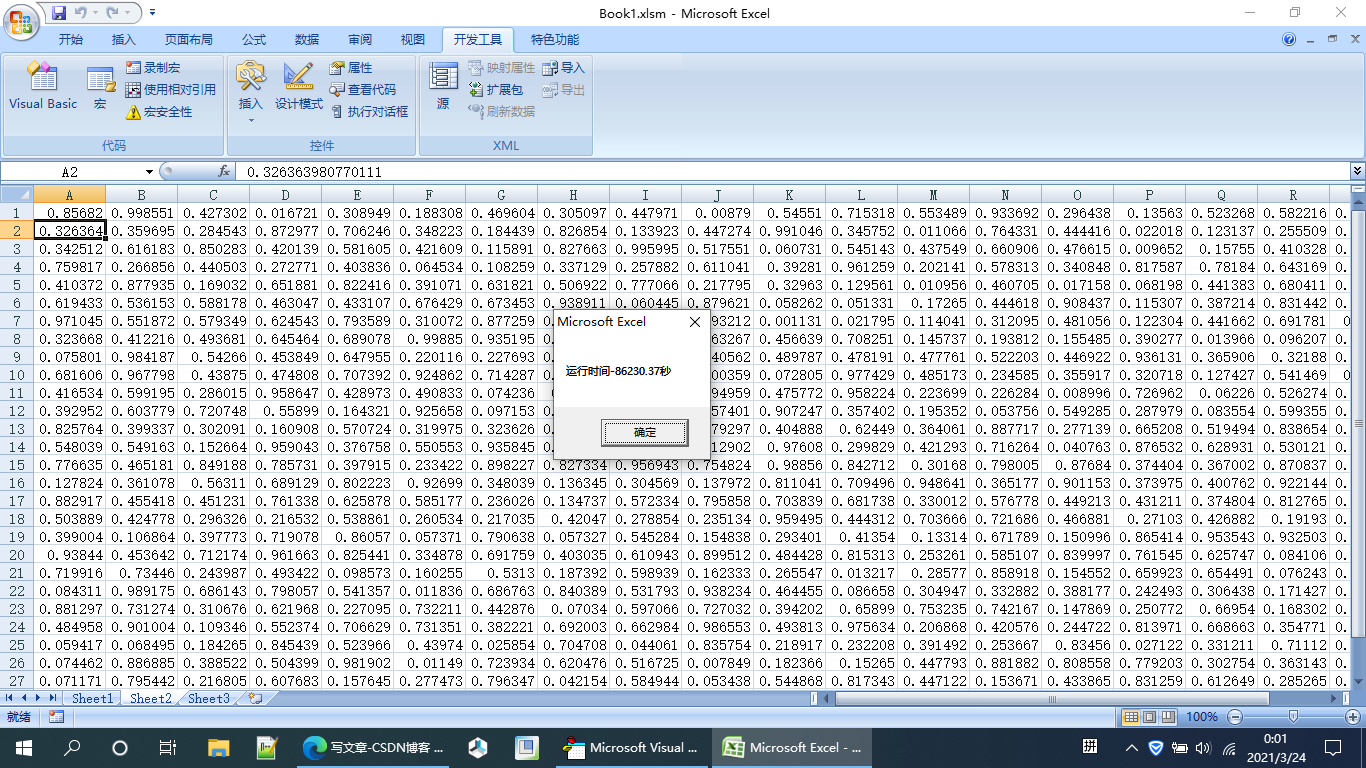Viewport: 1366px width, 768px height.
Task: Switch to the 页面布局 ribbon tab
Action: (189, 40)
